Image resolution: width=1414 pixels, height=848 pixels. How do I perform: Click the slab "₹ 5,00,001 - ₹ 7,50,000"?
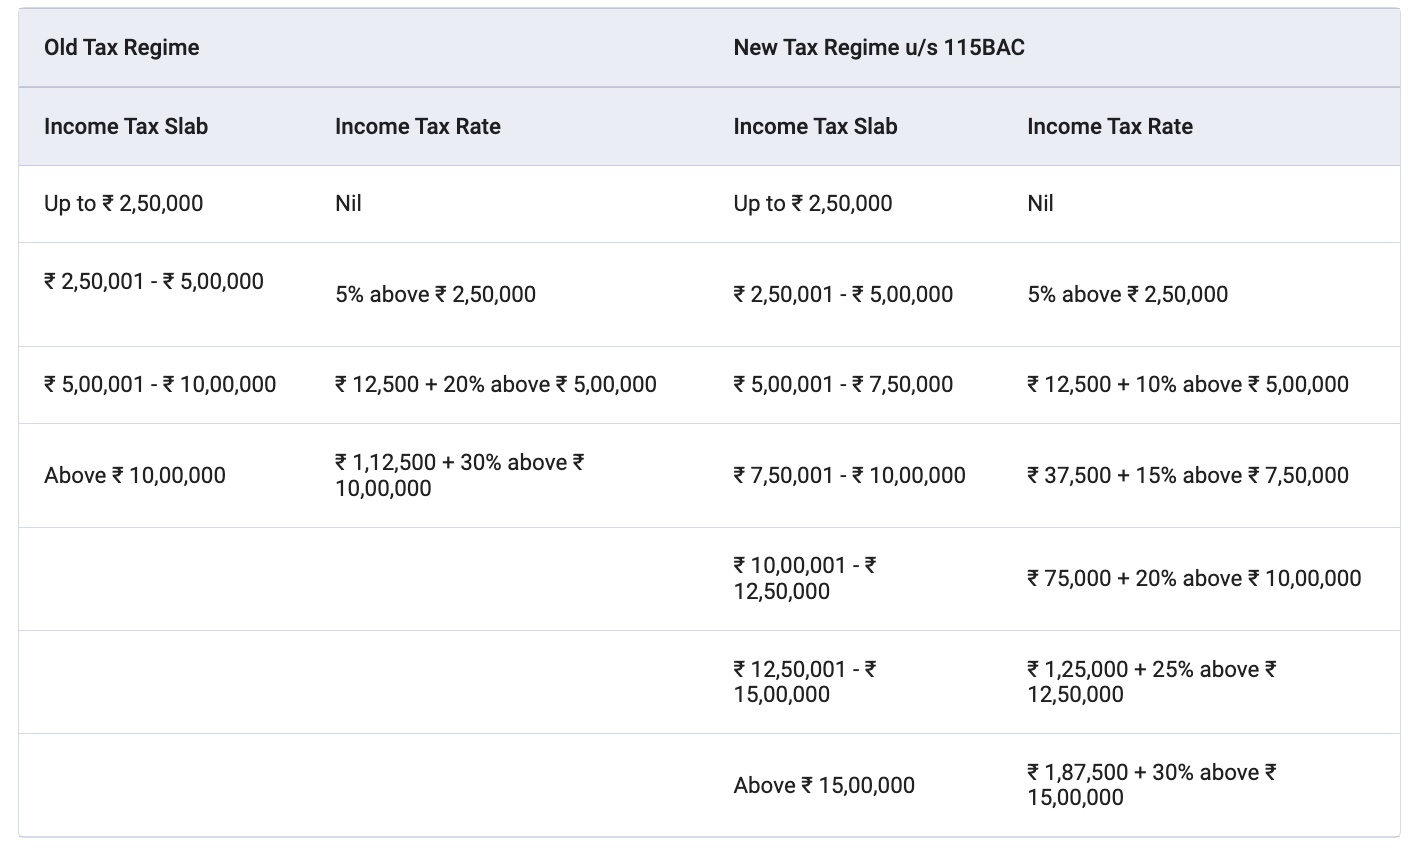coord(843,384)
